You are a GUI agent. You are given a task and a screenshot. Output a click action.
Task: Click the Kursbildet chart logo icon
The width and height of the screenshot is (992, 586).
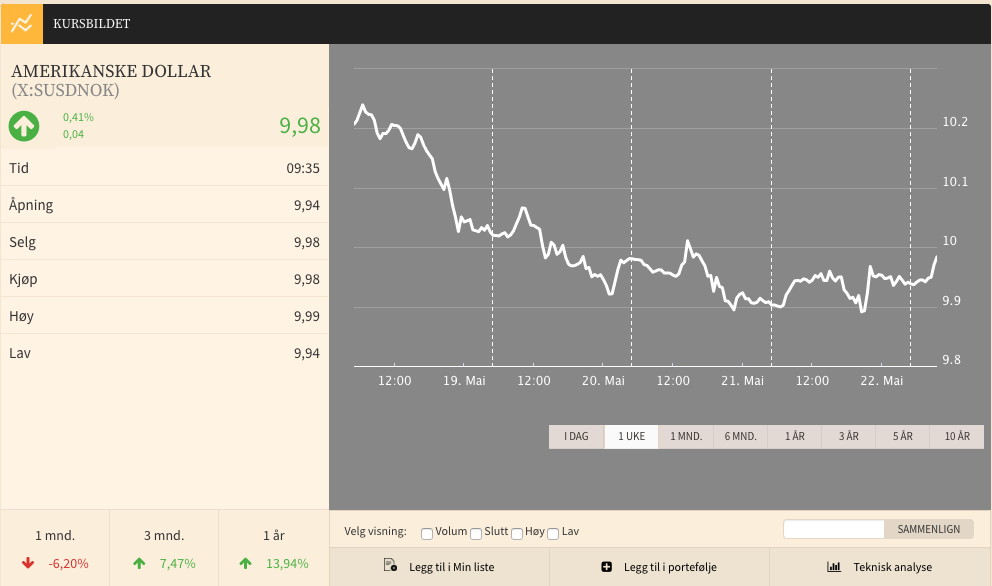pos(22,24)
